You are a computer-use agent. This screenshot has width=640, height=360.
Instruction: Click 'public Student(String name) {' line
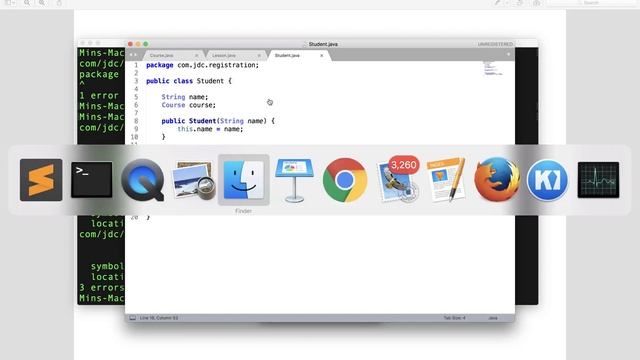coord(218,121)
